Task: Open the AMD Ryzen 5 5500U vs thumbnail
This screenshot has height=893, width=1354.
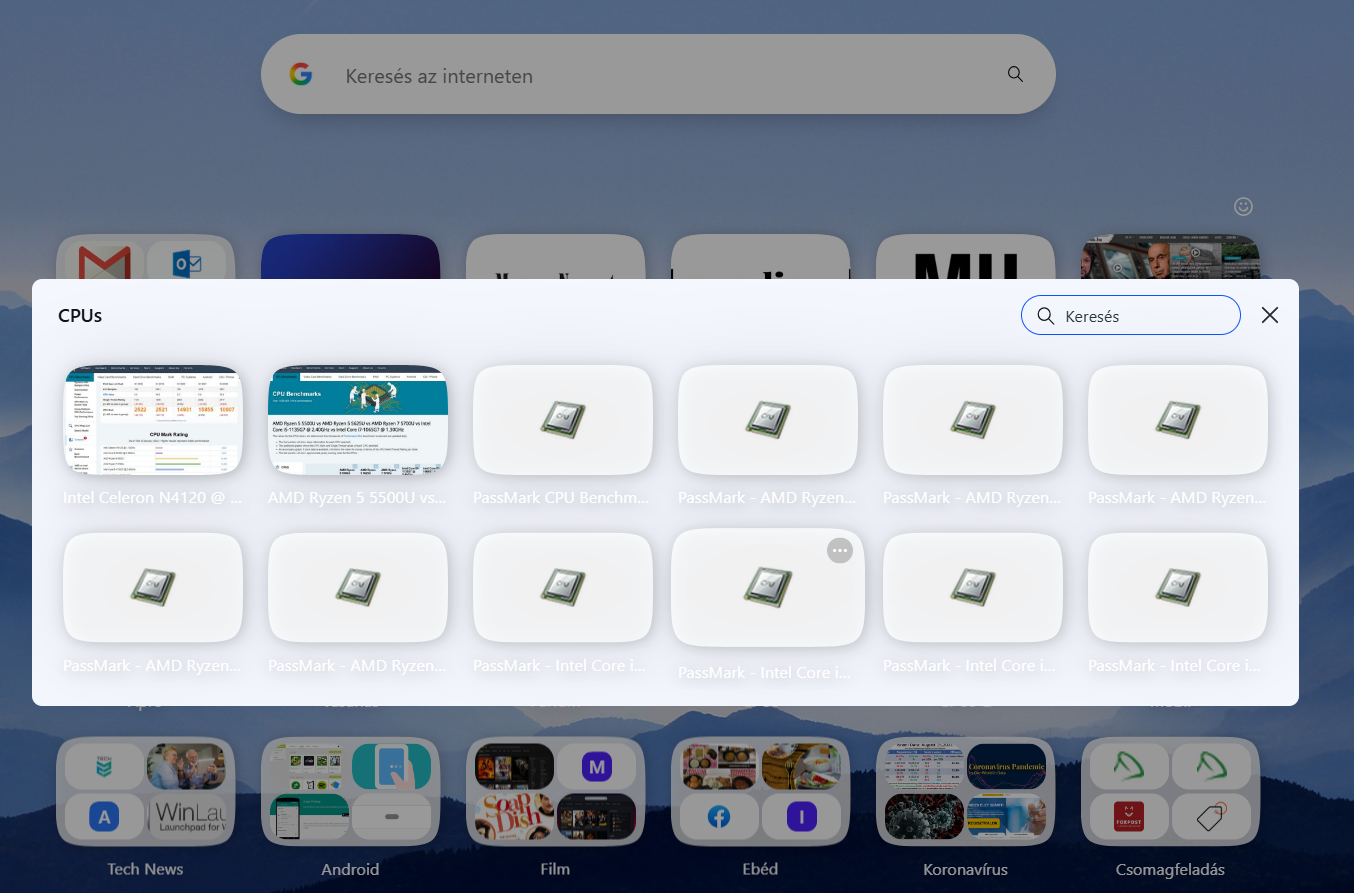Action: coord(358,420)
